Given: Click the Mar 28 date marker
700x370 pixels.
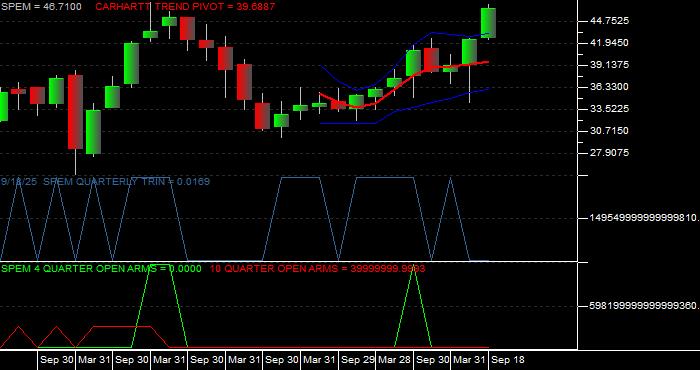Looking at the screenshot, I should (395, 360).
